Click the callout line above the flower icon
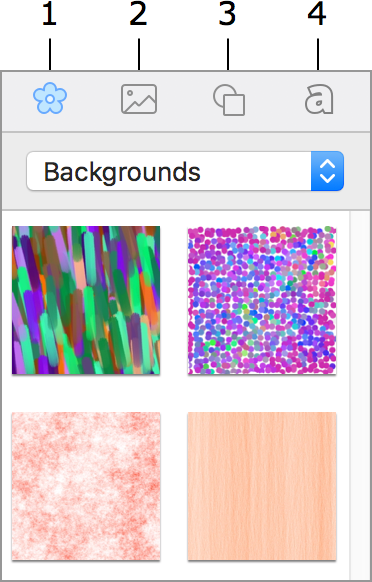Viewport: 372px width, 582px height. (50, 55)
